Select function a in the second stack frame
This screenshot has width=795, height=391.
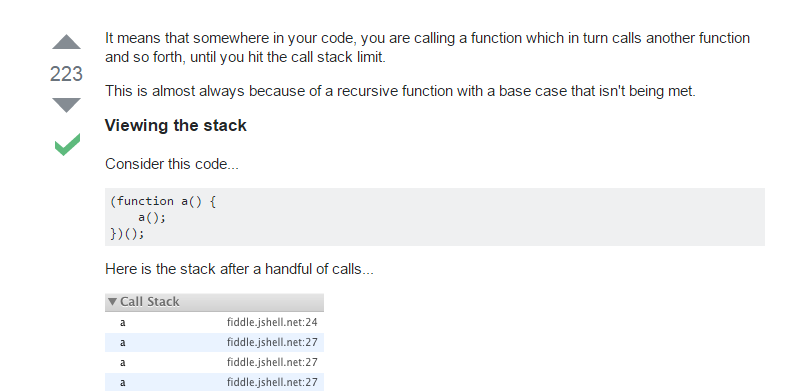pos(123,343)
